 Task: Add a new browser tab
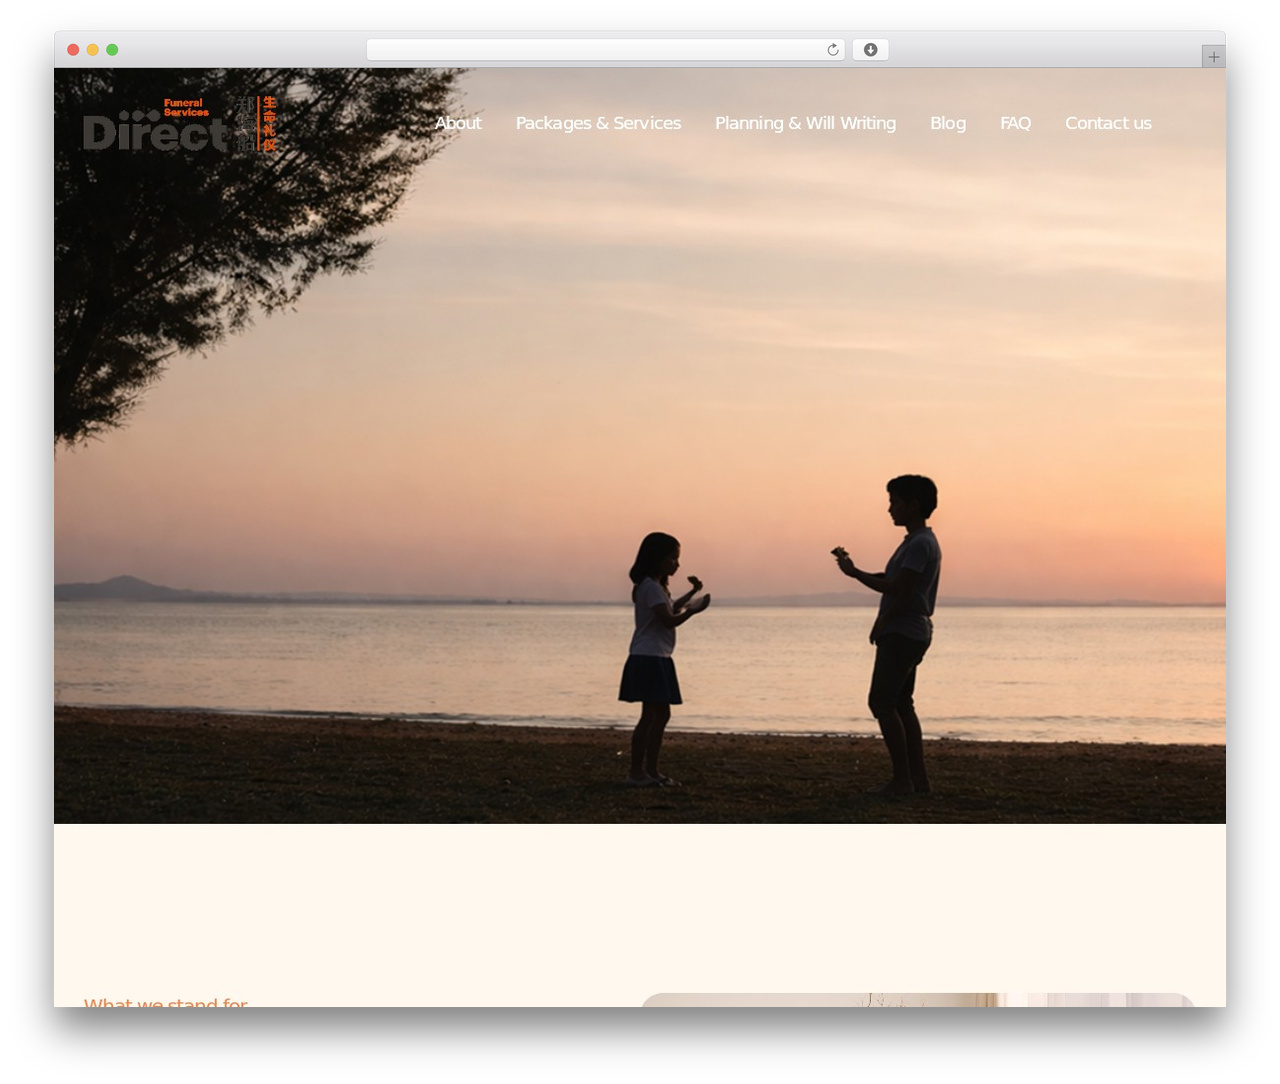pyautogui.click(x=1213, y=57)
